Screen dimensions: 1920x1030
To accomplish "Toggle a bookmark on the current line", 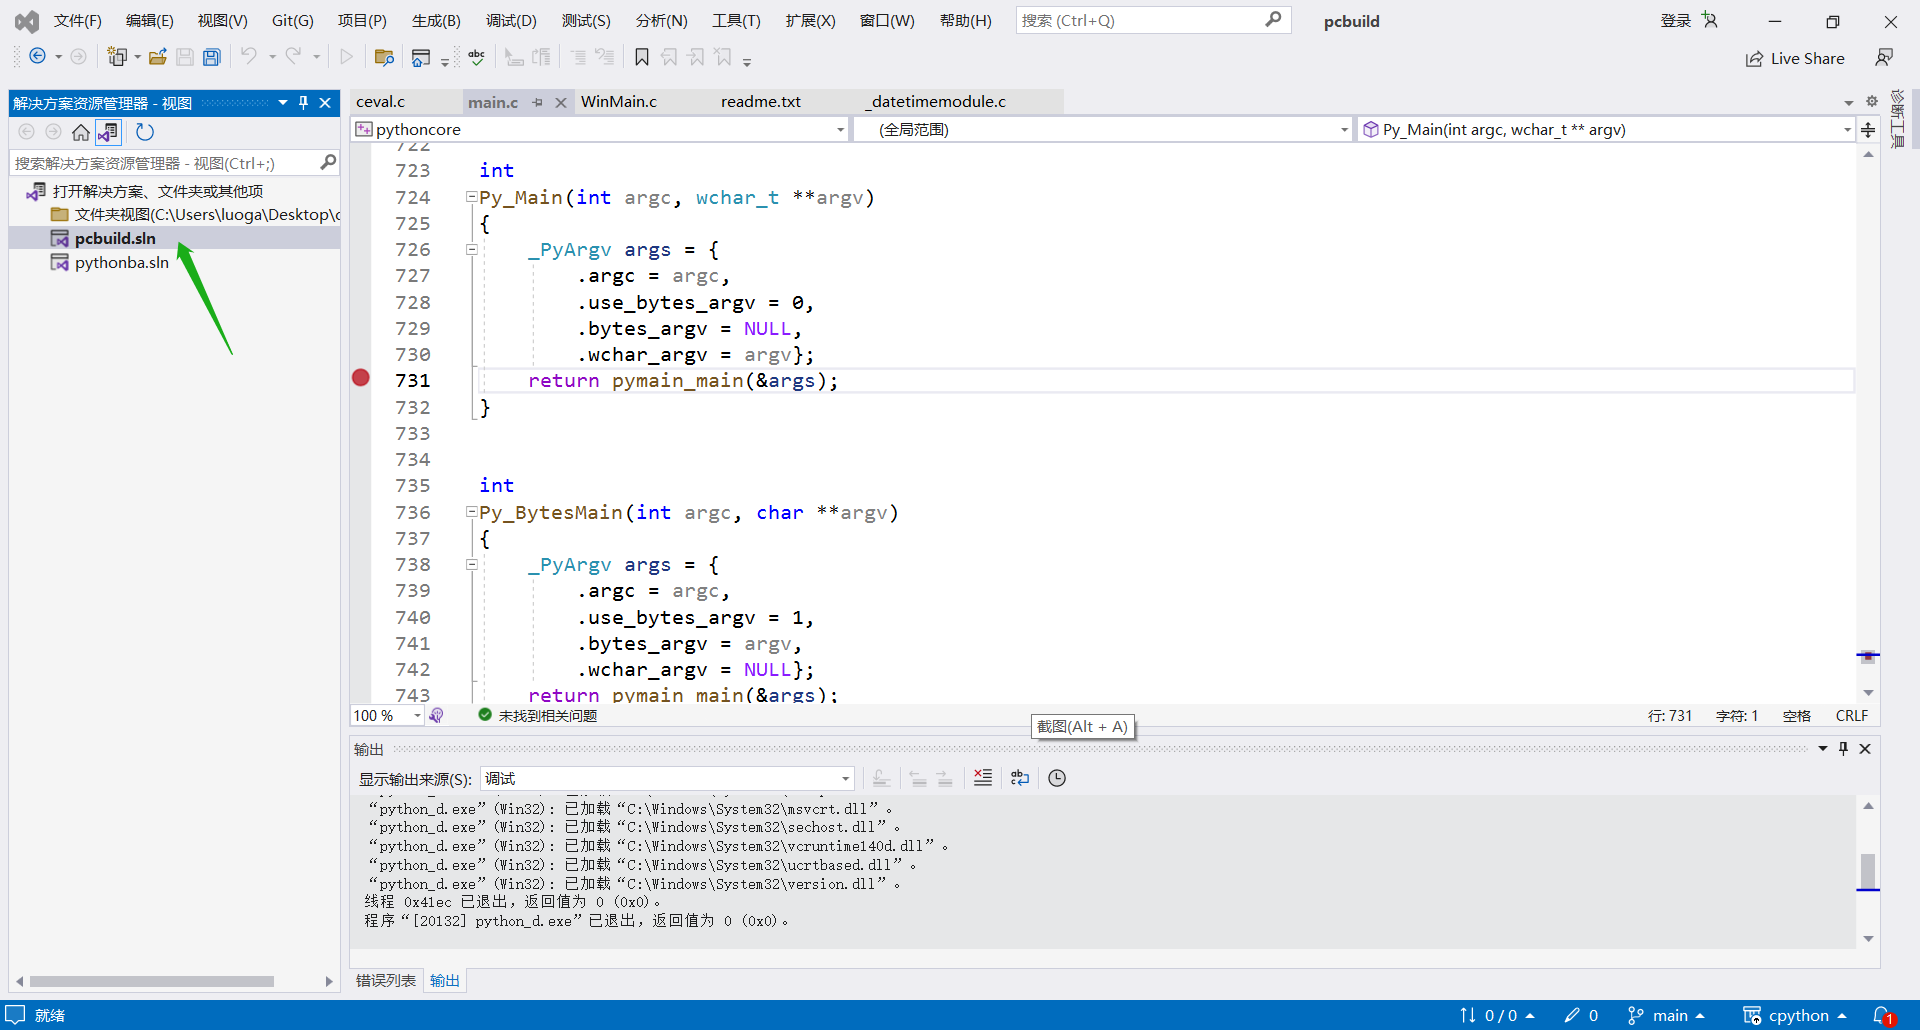I will (641, 56).
